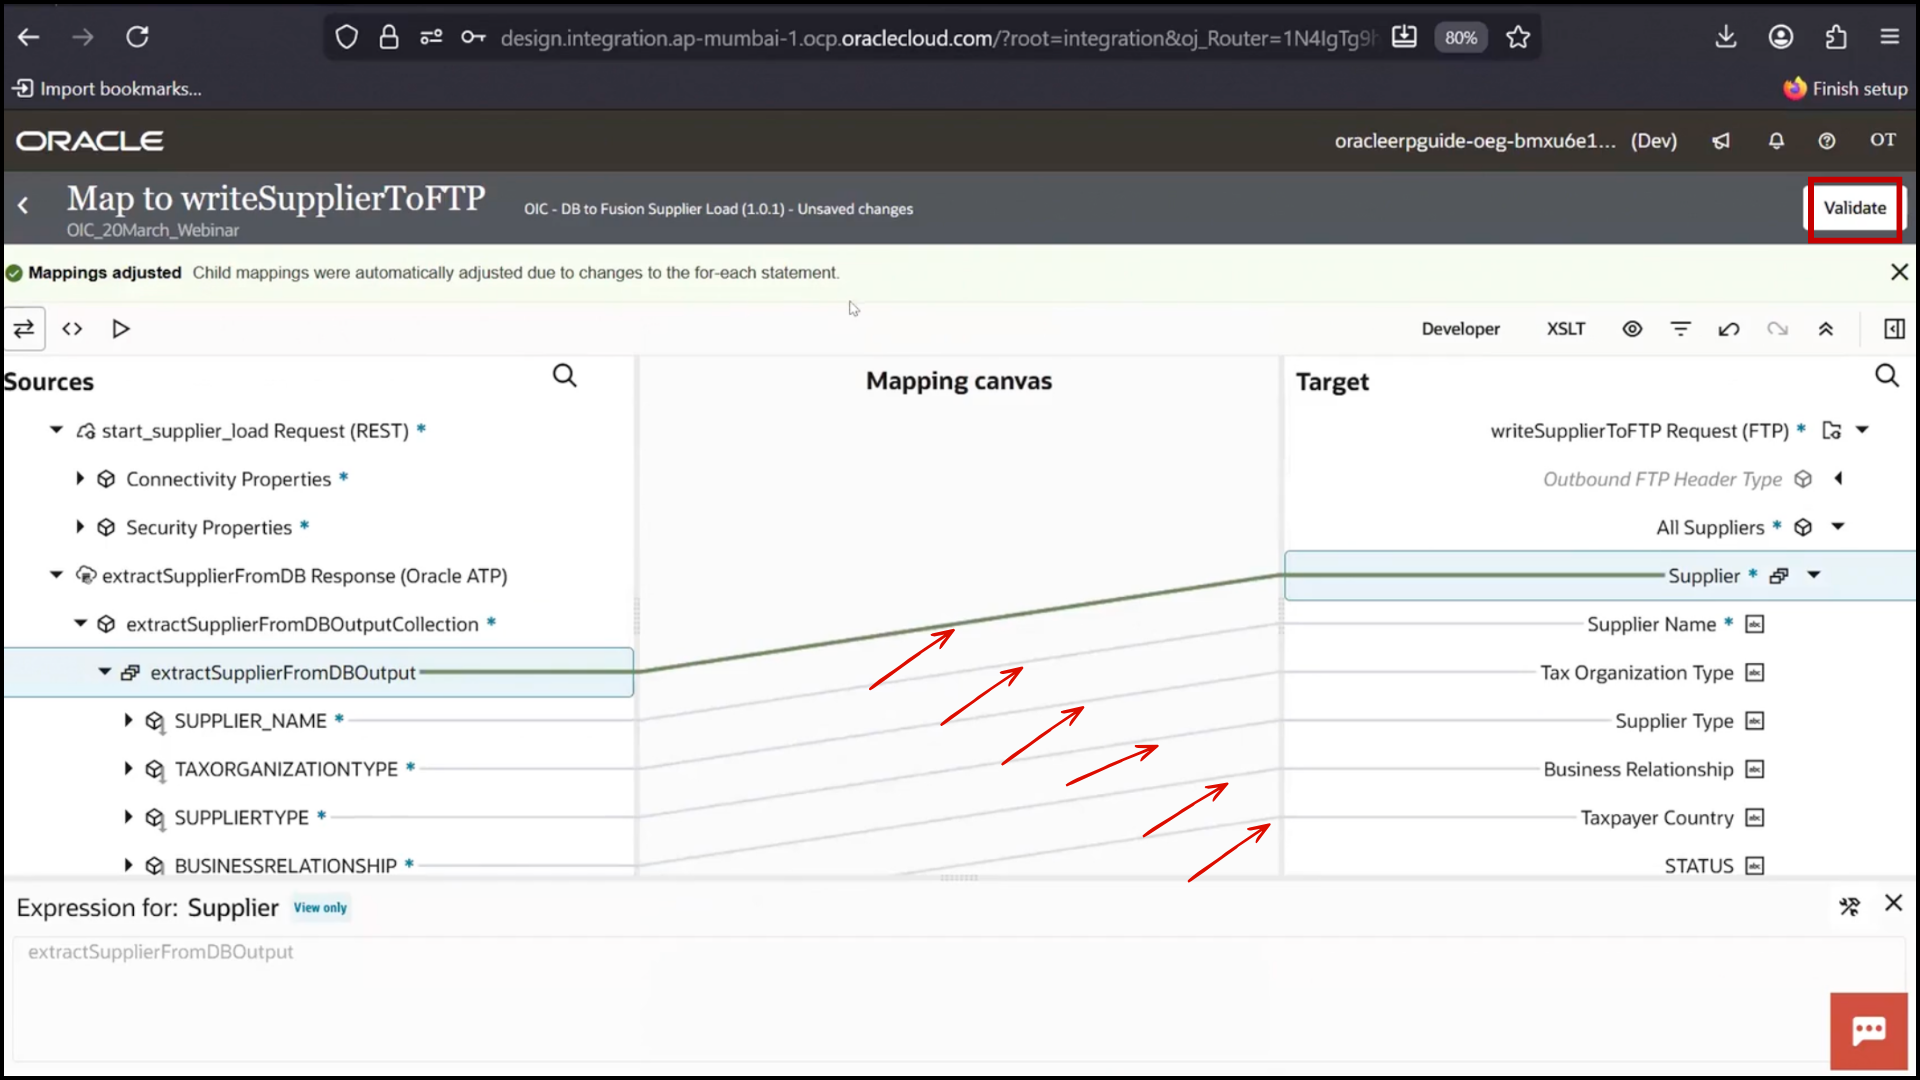This screenshot has height=1080, width=1920.
Task: Select Supplier Name target element
Action: click(x=1651, y=624)
